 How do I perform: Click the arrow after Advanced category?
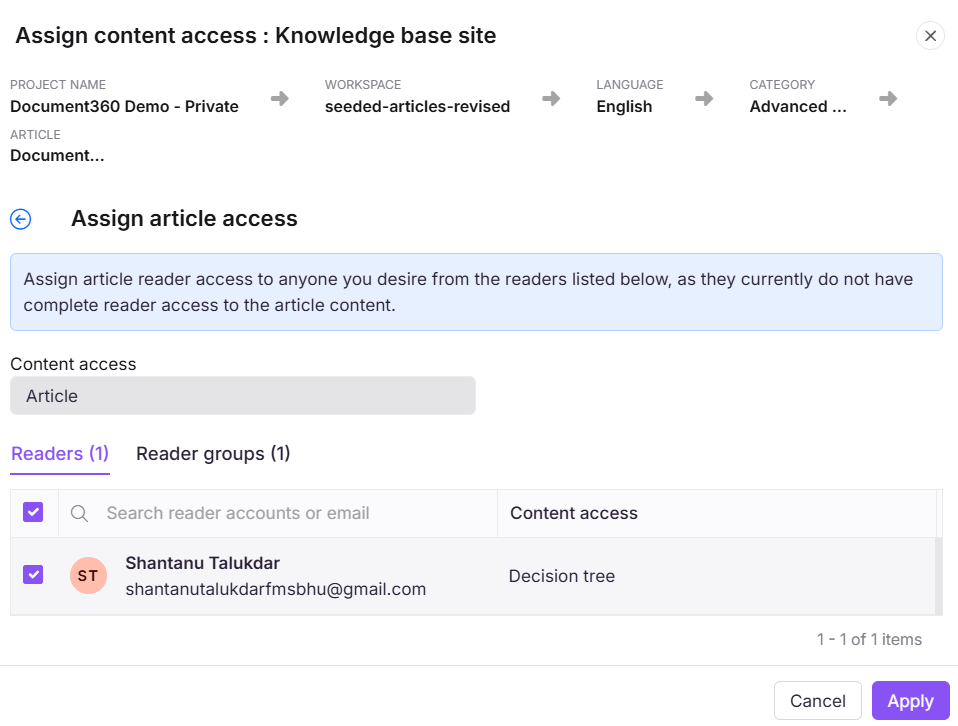click(x=888, y=98)
